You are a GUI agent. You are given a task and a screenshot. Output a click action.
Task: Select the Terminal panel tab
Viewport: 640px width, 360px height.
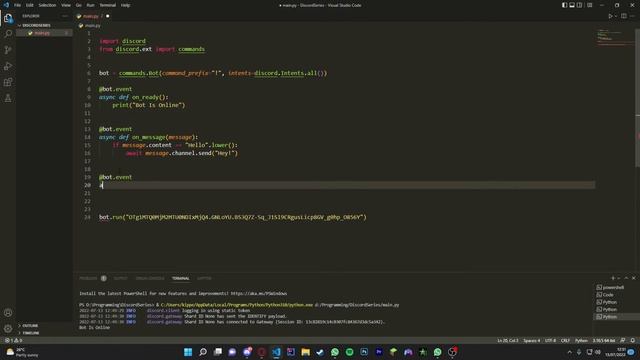180,278
